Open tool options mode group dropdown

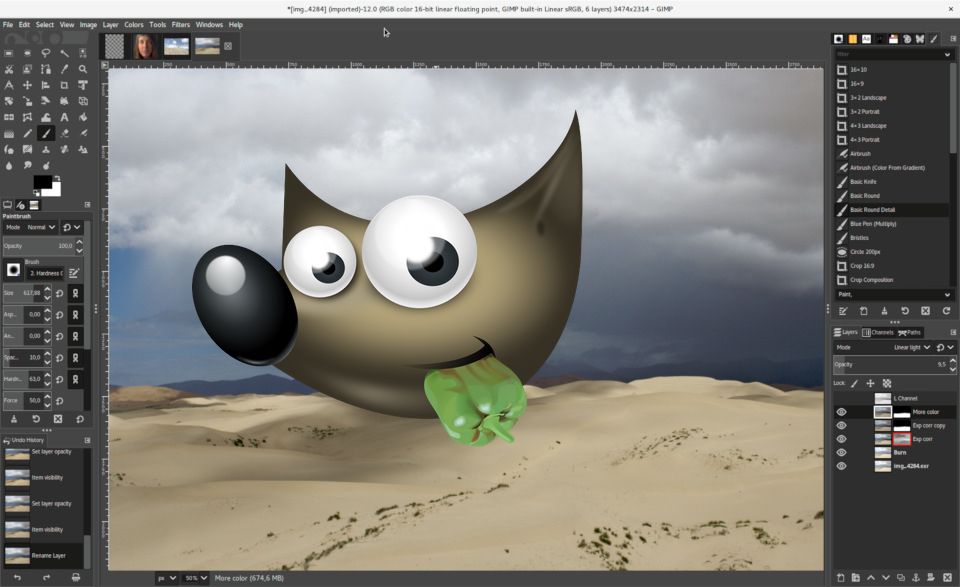(x=71, y=227)
